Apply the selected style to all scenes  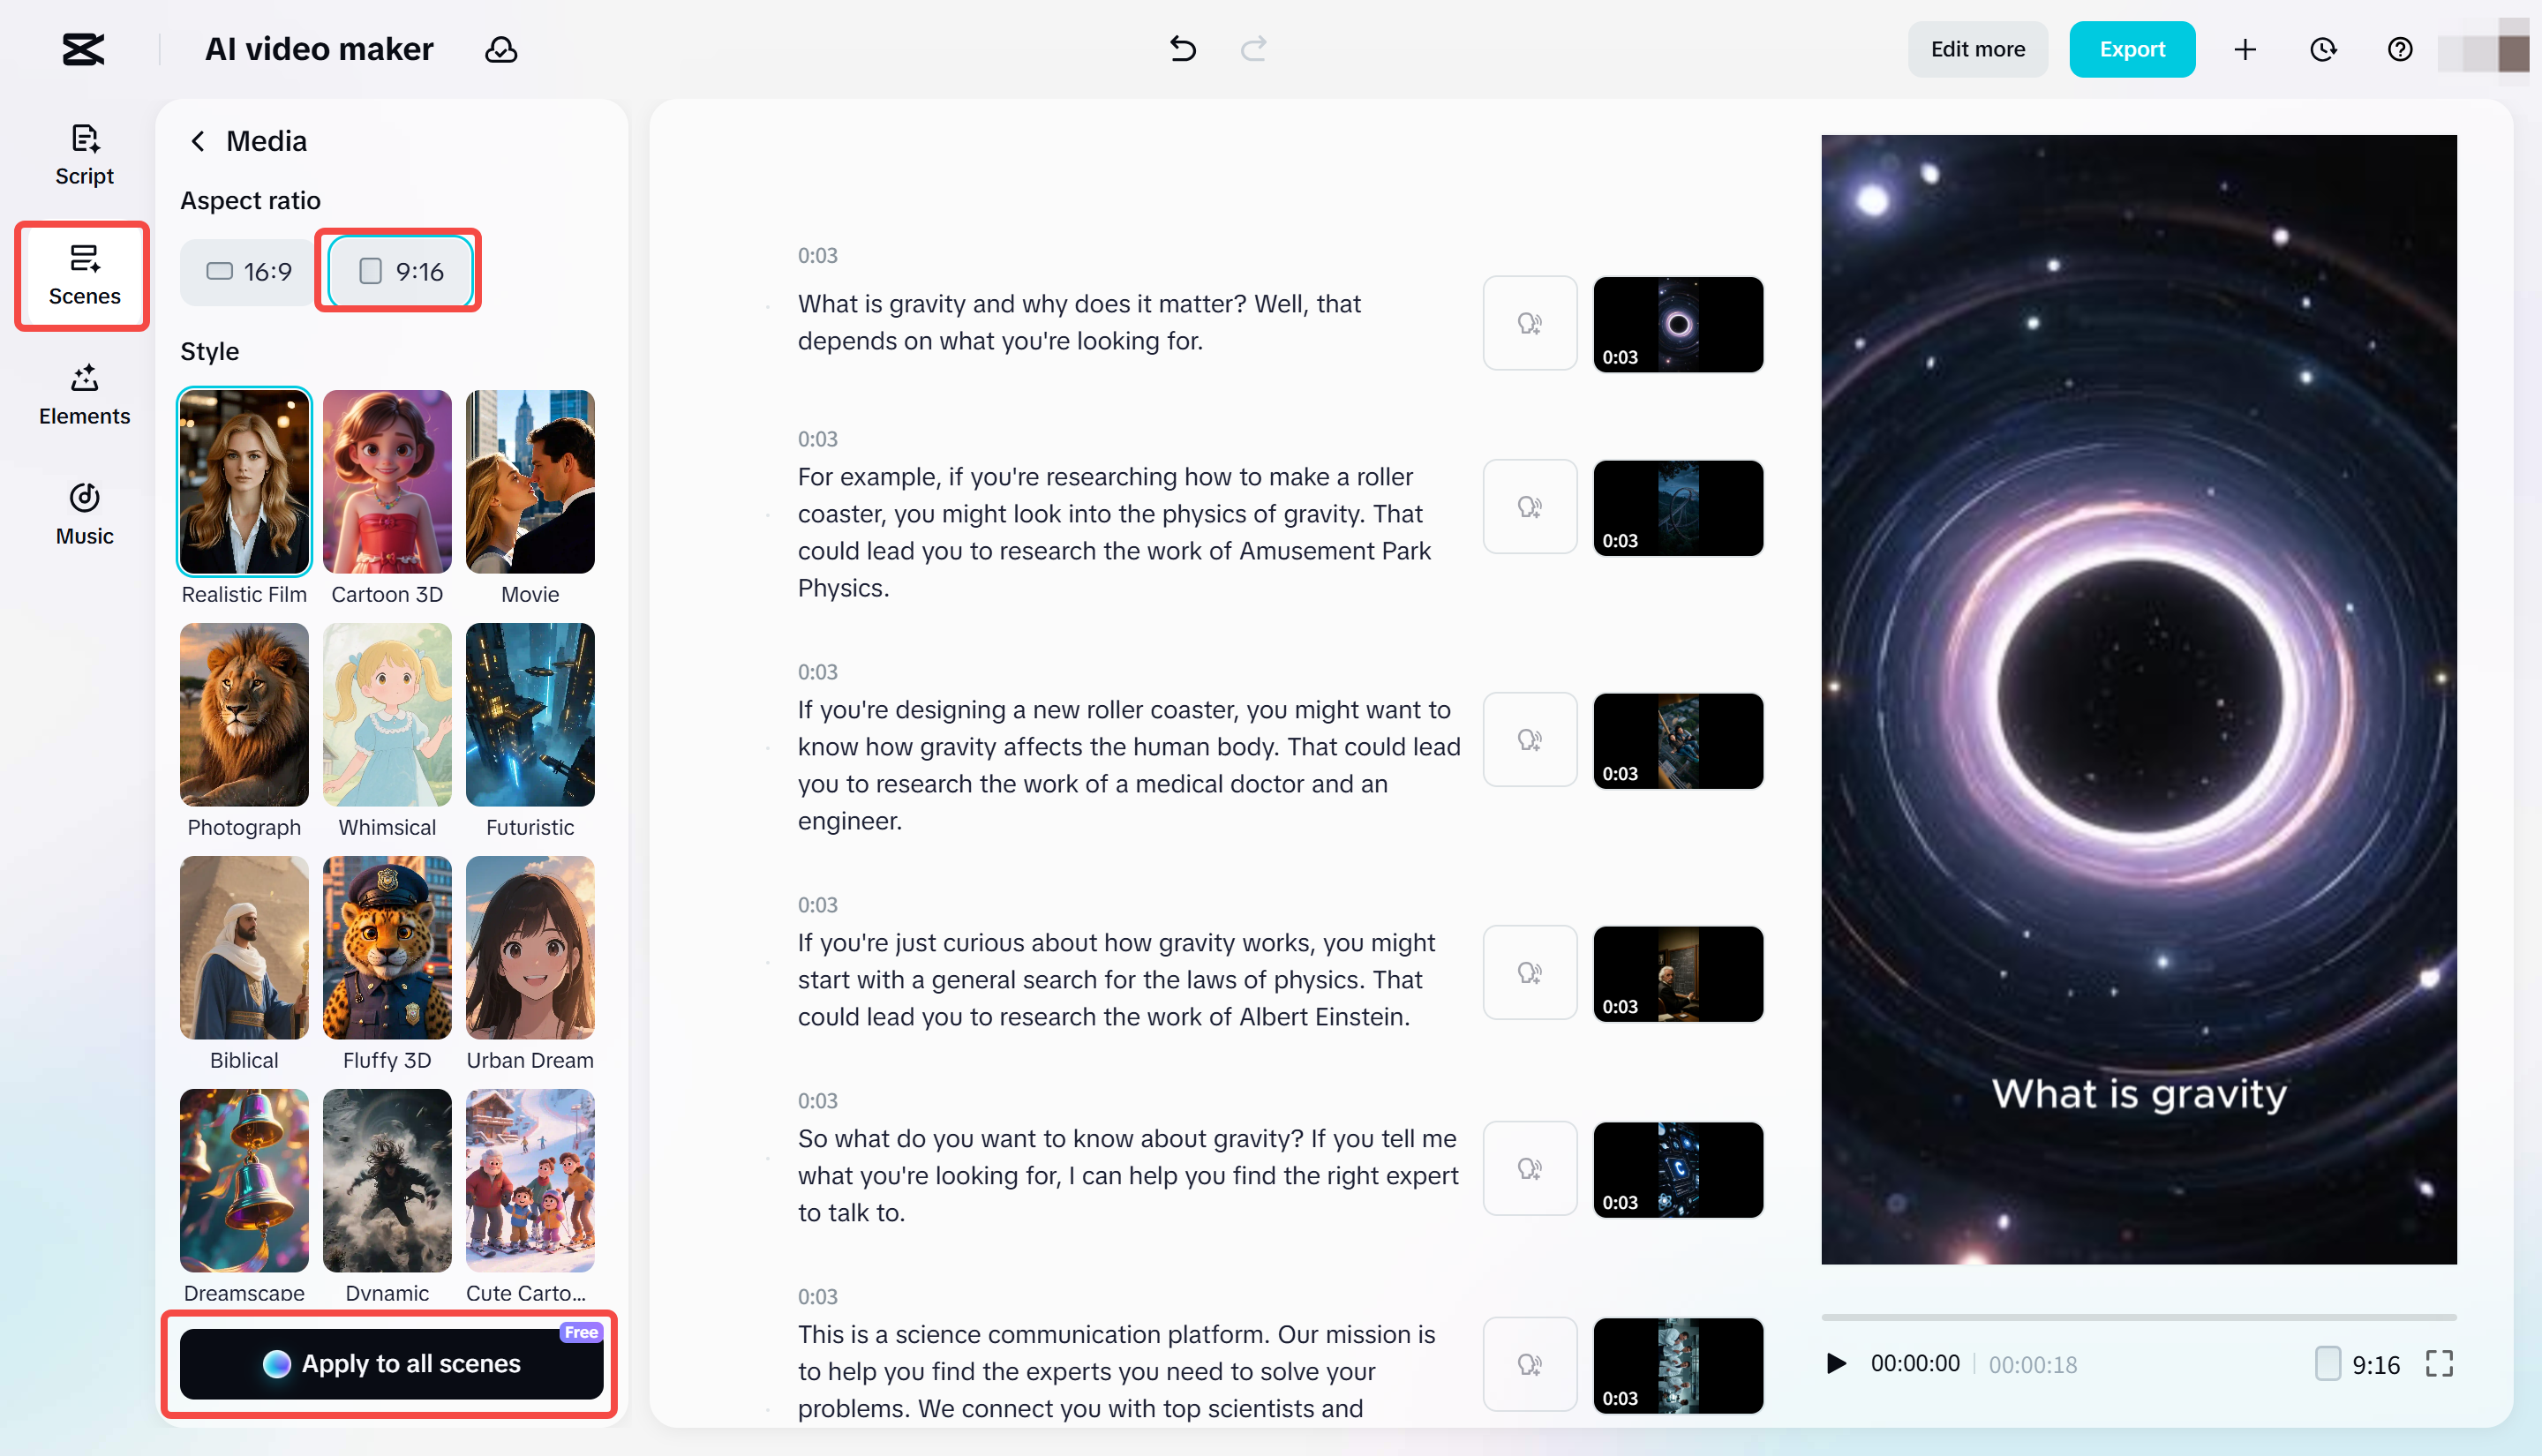391,1363
